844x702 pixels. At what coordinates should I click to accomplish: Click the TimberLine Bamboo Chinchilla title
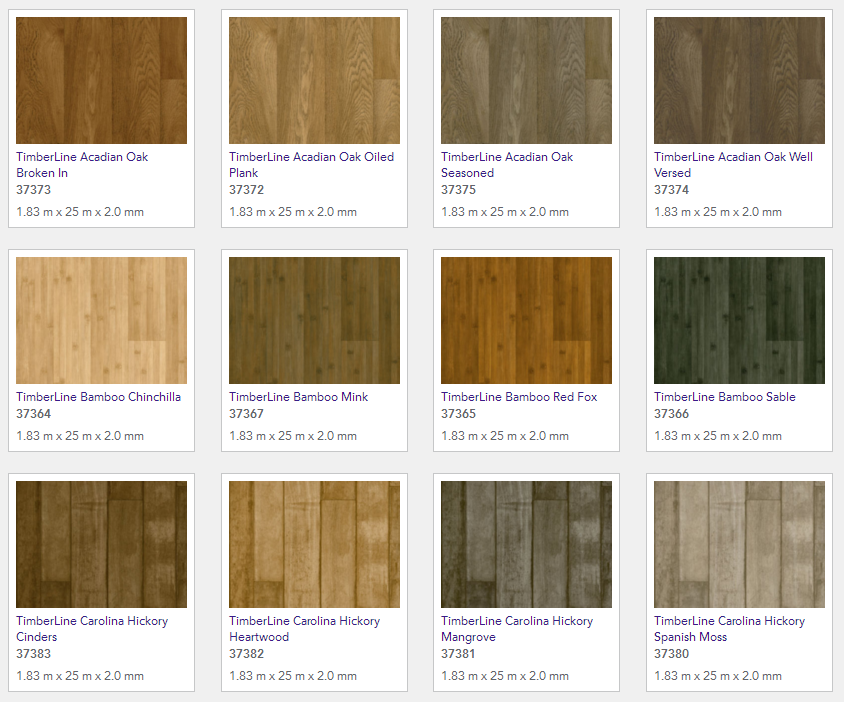click(x=98, y=397)
